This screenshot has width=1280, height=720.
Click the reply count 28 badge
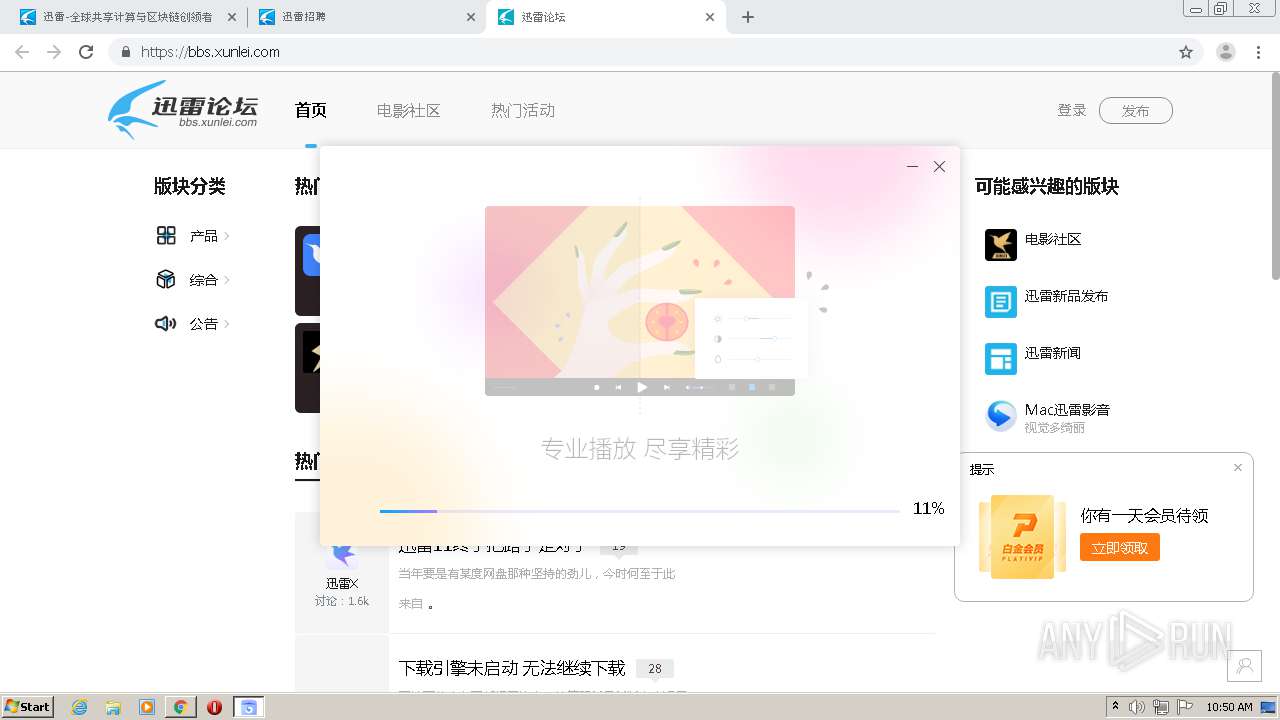pyautogui.click(x=655, y=668)
